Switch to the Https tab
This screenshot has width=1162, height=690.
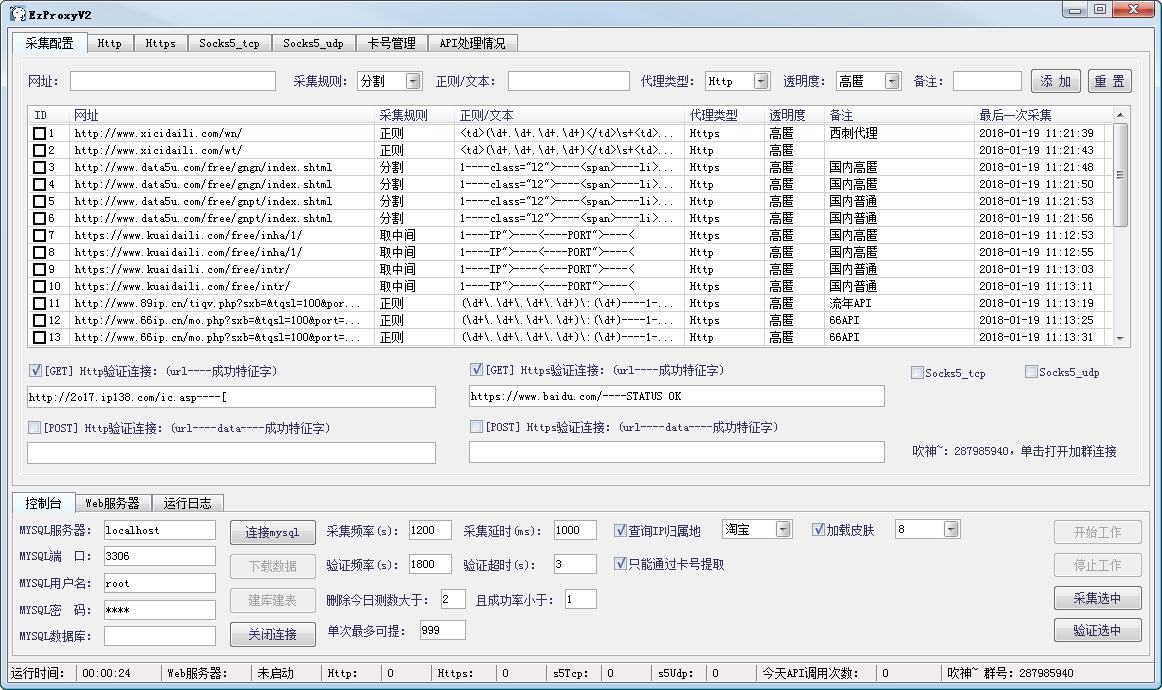(161, 44)
